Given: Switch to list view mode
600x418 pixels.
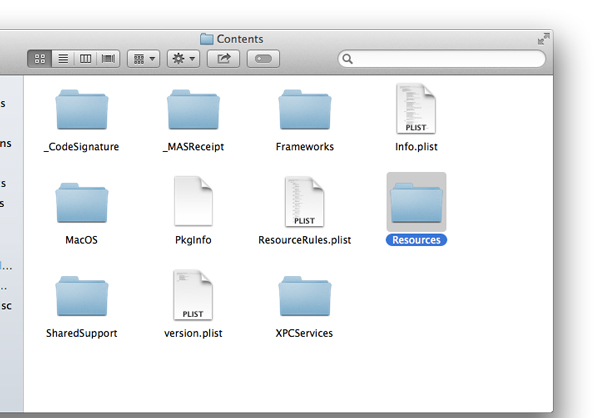Looking at the screenshot, I should pos(63,59).
